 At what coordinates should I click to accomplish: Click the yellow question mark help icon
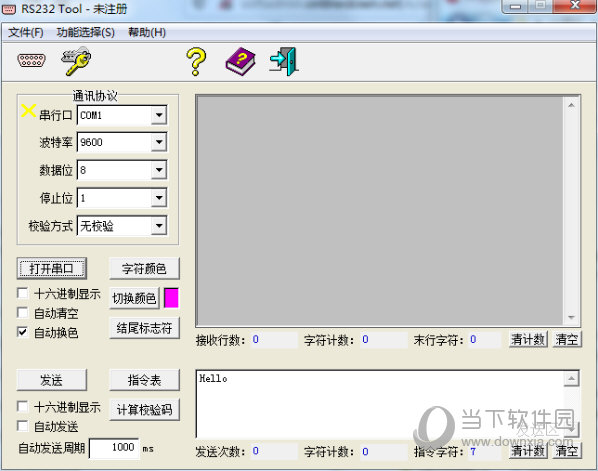coord(196,61)
